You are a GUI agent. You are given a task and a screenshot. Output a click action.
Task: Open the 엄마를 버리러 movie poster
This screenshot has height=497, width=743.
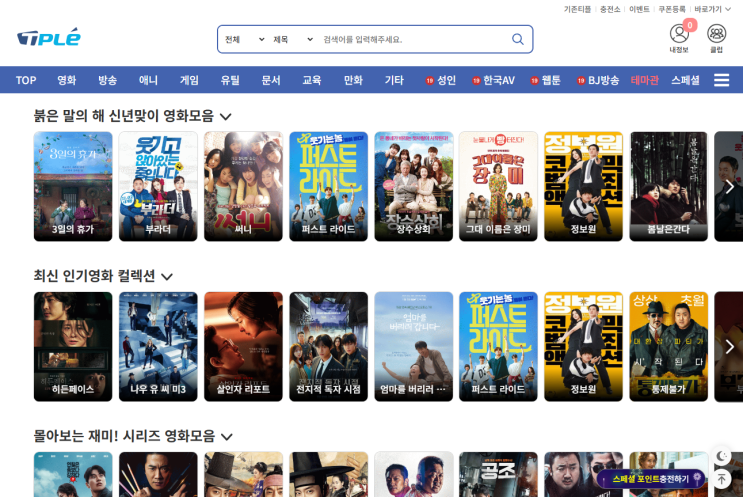click(414, 347)
